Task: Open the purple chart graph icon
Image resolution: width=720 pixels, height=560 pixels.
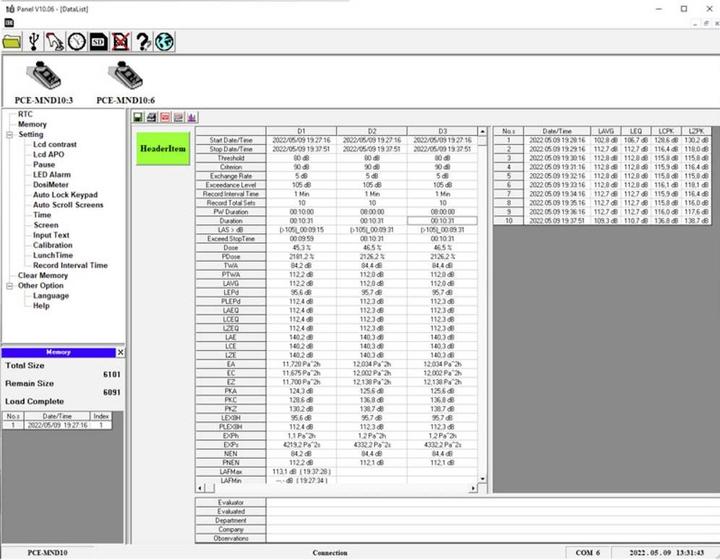Action: coord(191,118)
